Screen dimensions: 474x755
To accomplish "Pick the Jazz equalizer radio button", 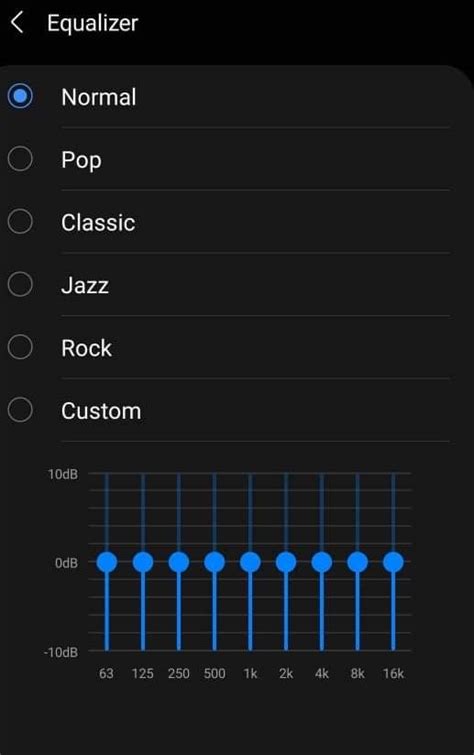I will click(20, 284).
